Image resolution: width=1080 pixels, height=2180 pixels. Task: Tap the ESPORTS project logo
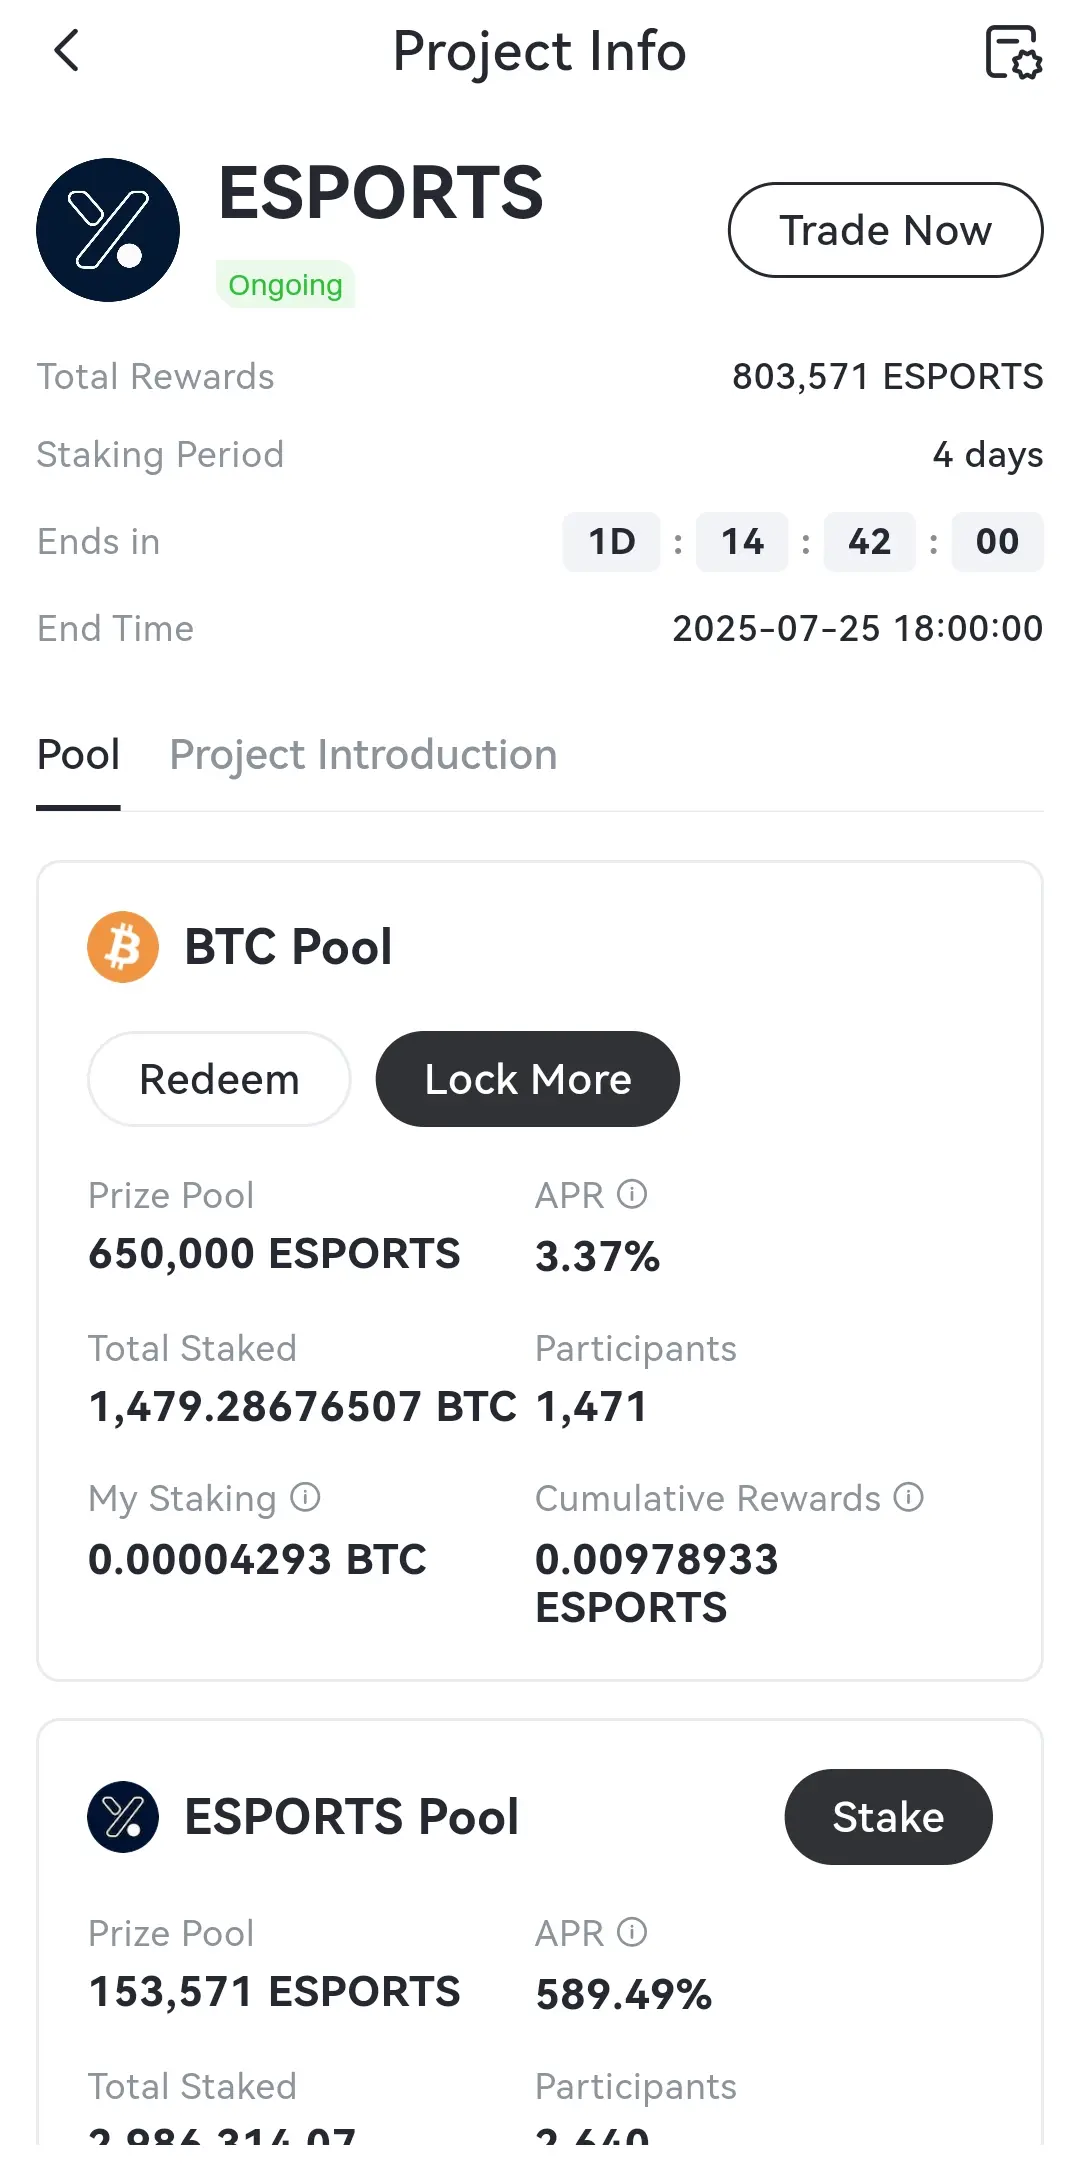pos(108,230)
